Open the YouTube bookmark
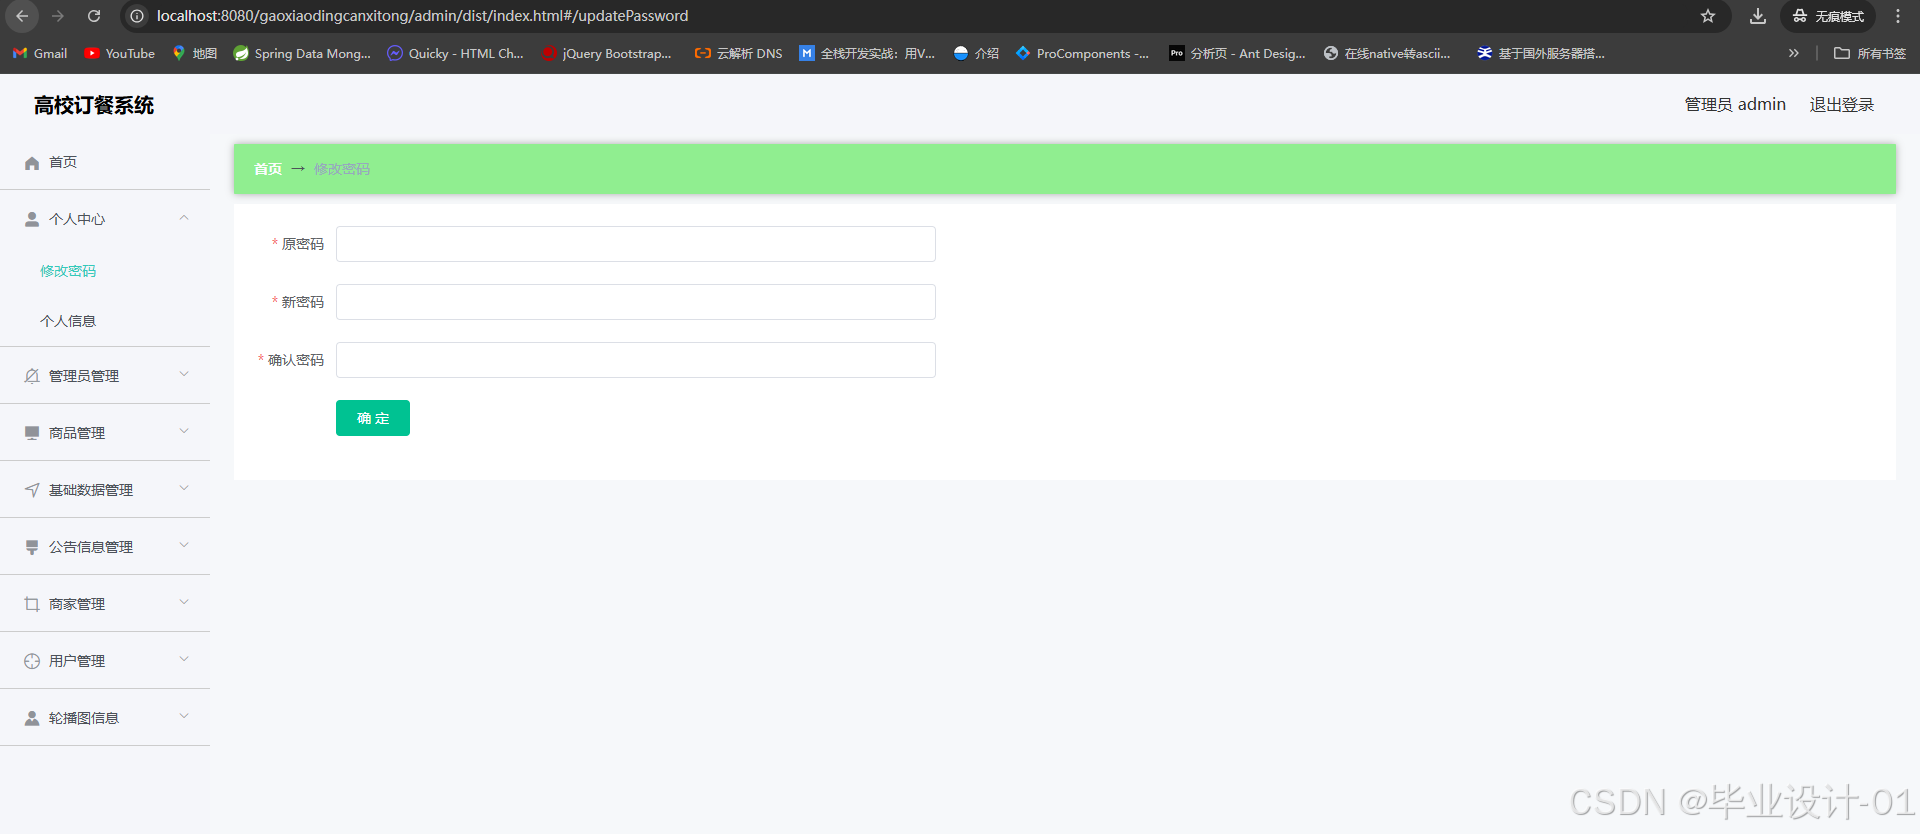This screenshot has height=834, width=1920. point(120,53)
